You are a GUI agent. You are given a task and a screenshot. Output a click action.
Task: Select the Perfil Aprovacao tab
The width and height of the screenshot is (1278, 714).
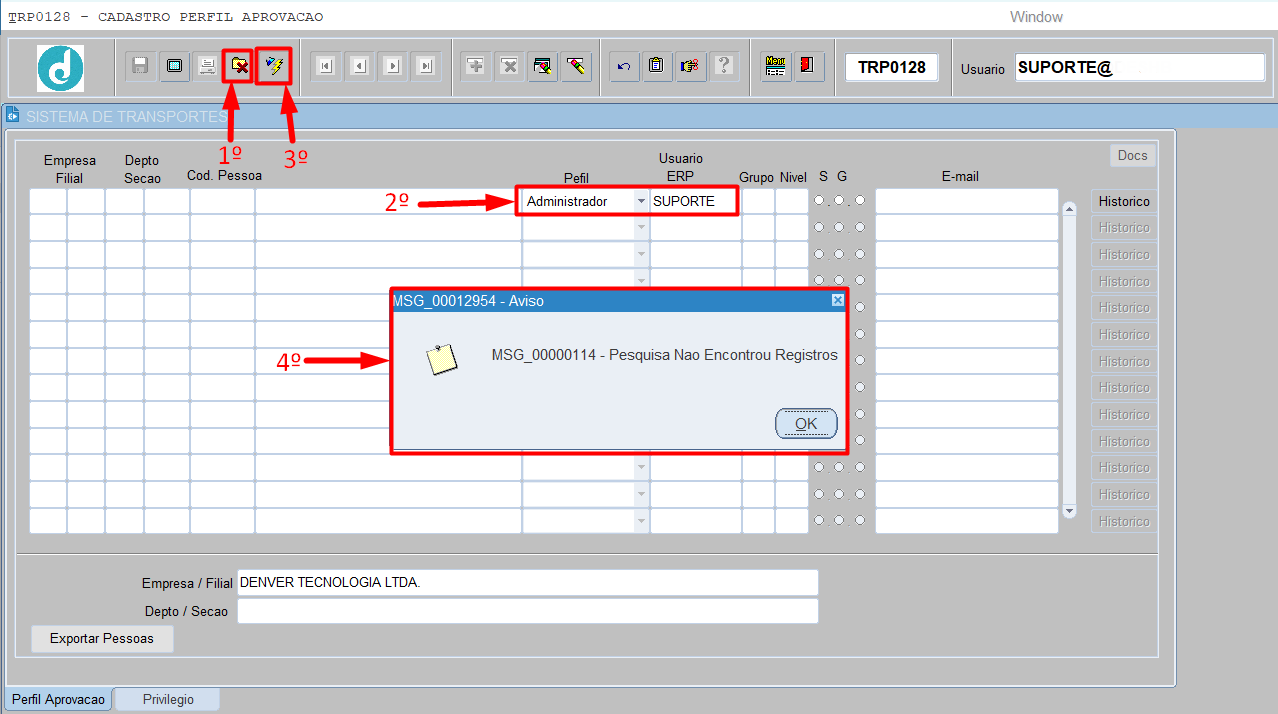58,699
